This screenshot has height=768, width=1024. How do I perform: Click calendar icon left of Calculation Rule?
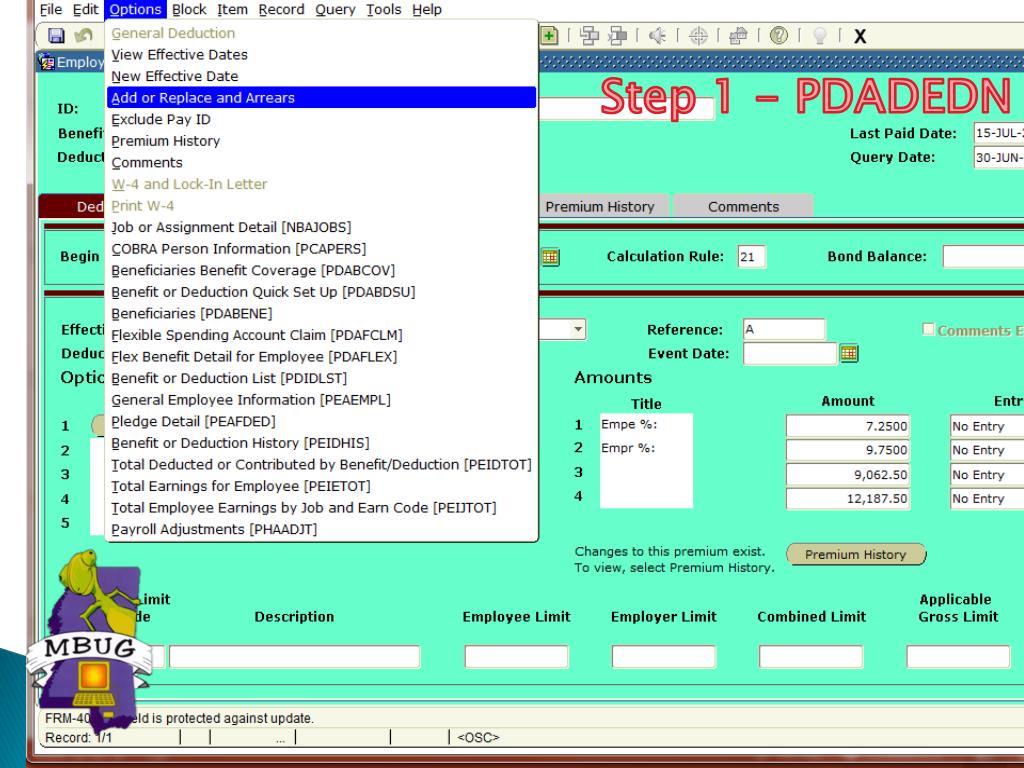click(x=549, y=256)
